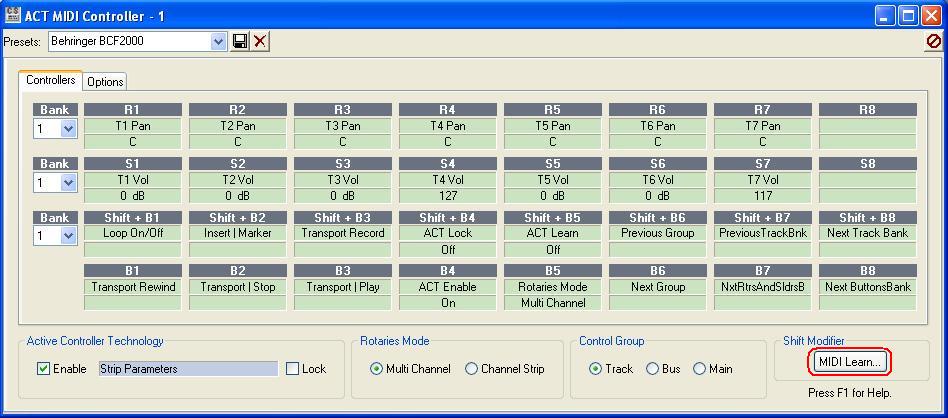Click the T4 Vol value 127
948x418 pixels.
pyautogui.click(x=447, y=195)
